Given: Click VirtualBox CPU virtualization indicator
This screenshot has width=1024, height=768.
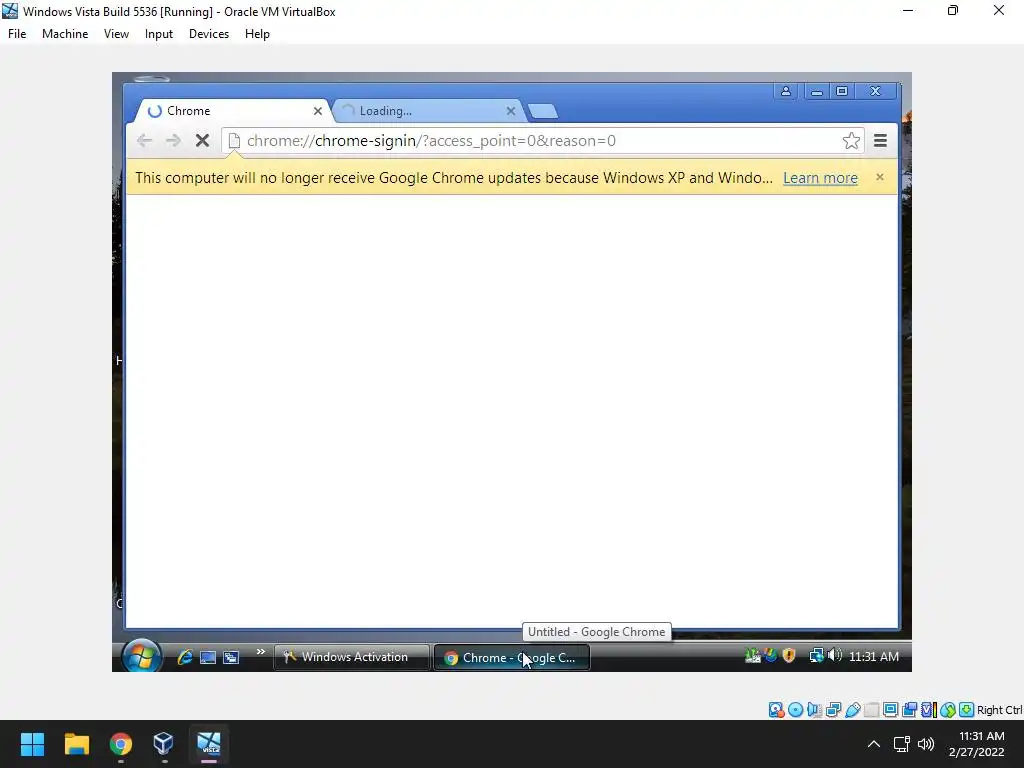Looking at the screenshot, I should (x=928, y=710).
